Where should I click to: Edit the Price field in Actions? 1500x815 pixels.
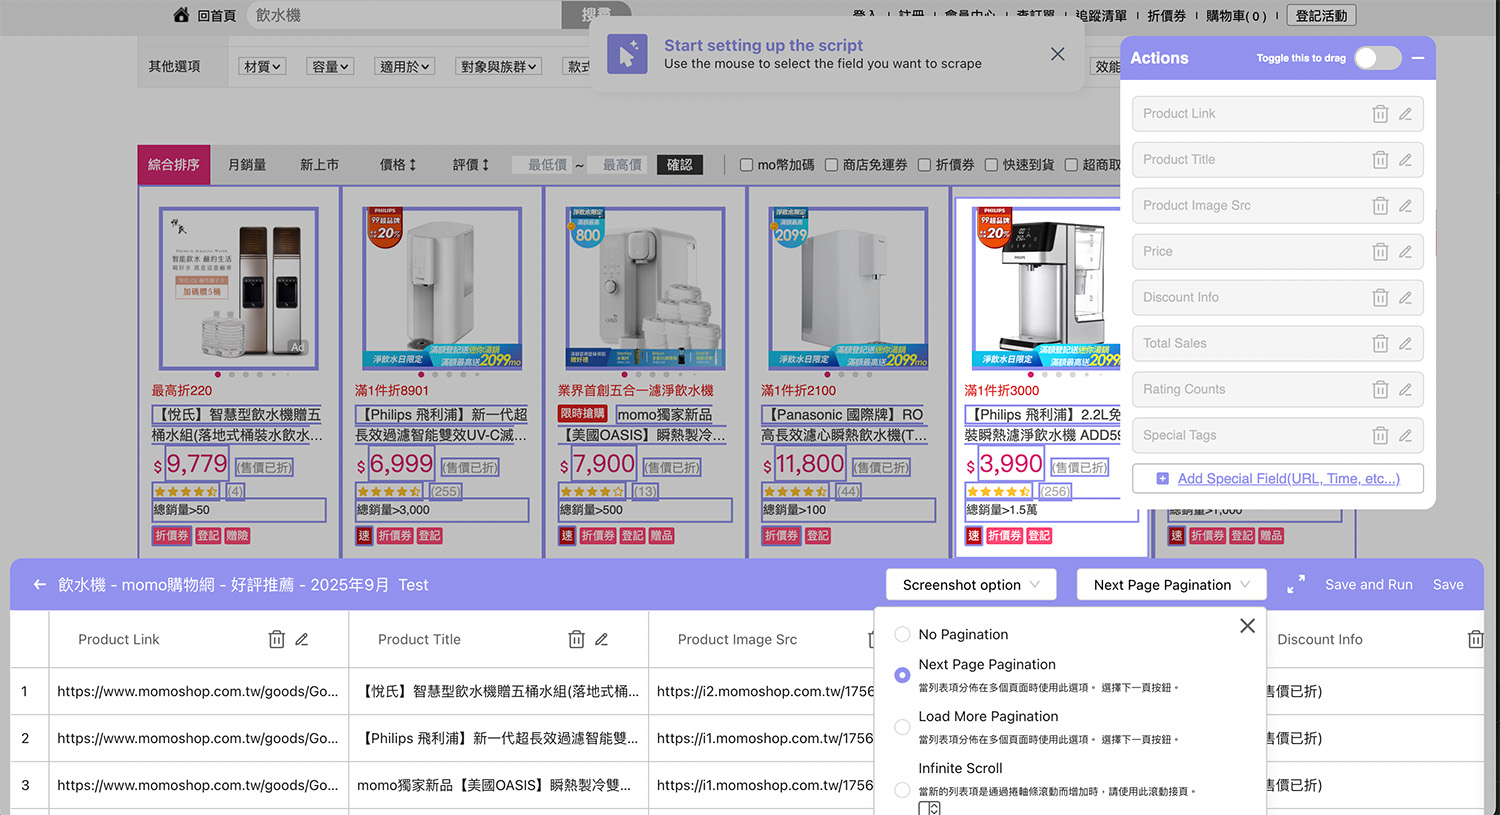1405,252
